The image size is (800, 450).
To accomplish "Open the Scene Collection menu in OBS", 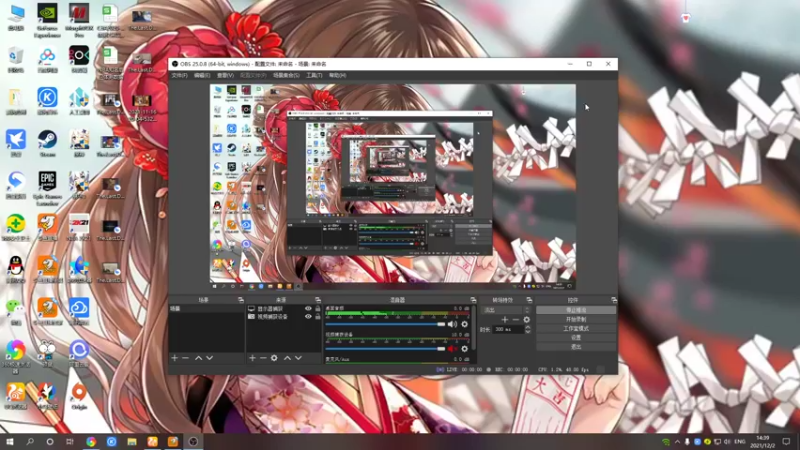I will click(286, 75).
